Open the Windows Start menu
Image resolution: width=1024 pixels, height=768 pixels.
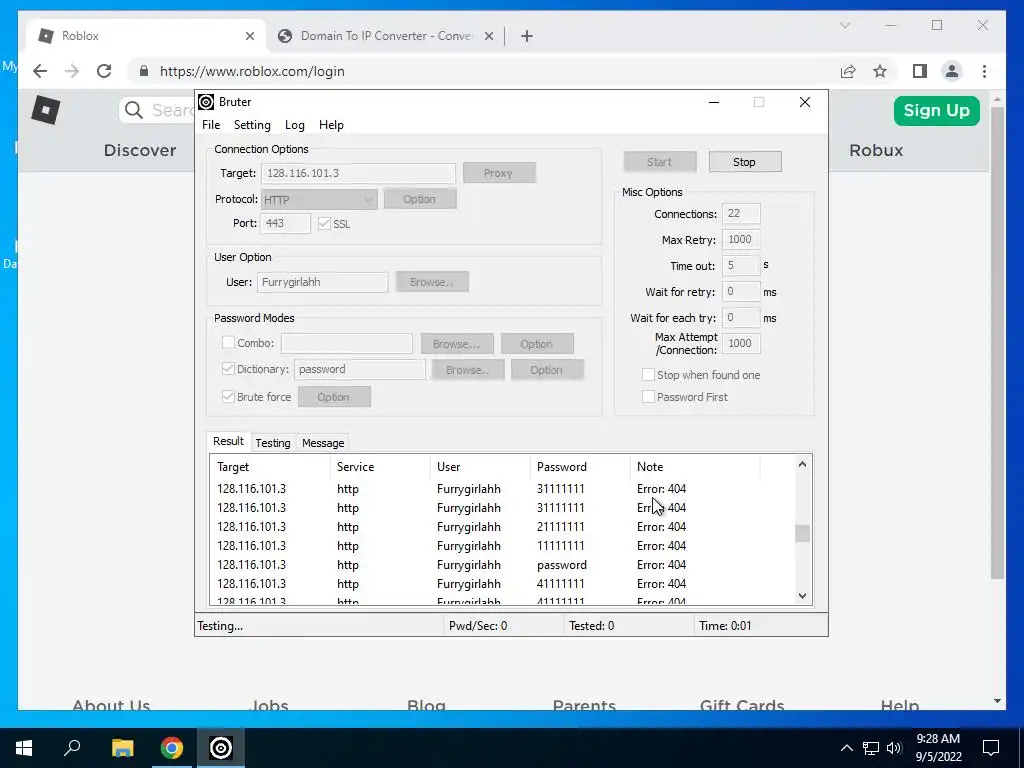click(x=24, y=748)
